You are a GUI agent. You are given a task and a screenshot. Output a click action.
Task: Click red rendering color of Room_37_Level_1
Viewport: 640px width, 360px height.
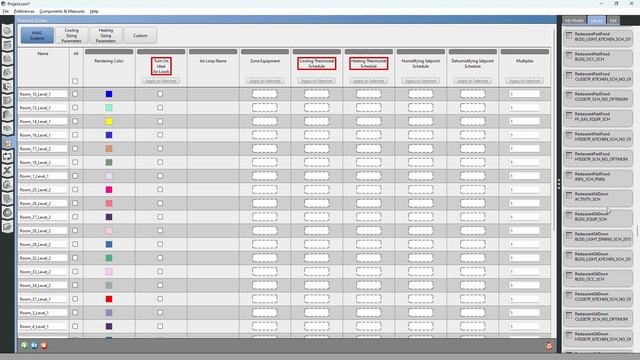click(109, 299)
